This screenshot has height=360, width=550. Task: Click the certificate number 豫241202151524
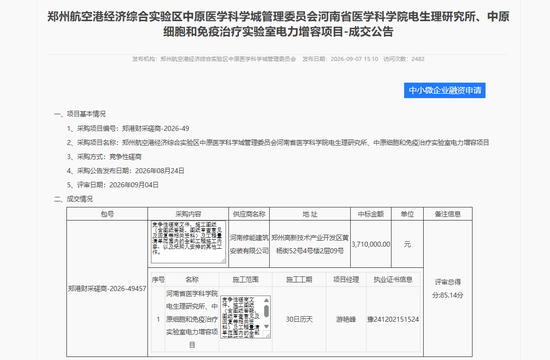coord(393,319)
